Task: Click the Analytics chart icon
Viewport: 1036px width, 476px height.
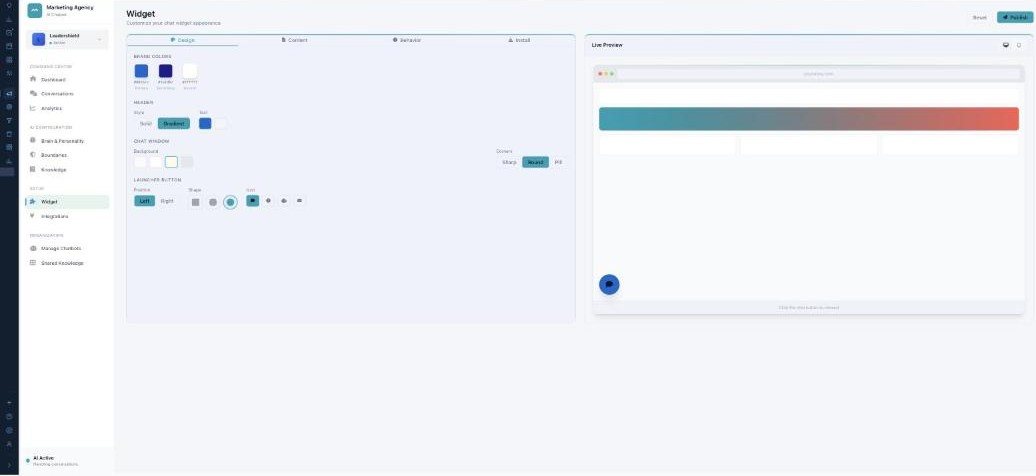Action: [x=33, y=108]
